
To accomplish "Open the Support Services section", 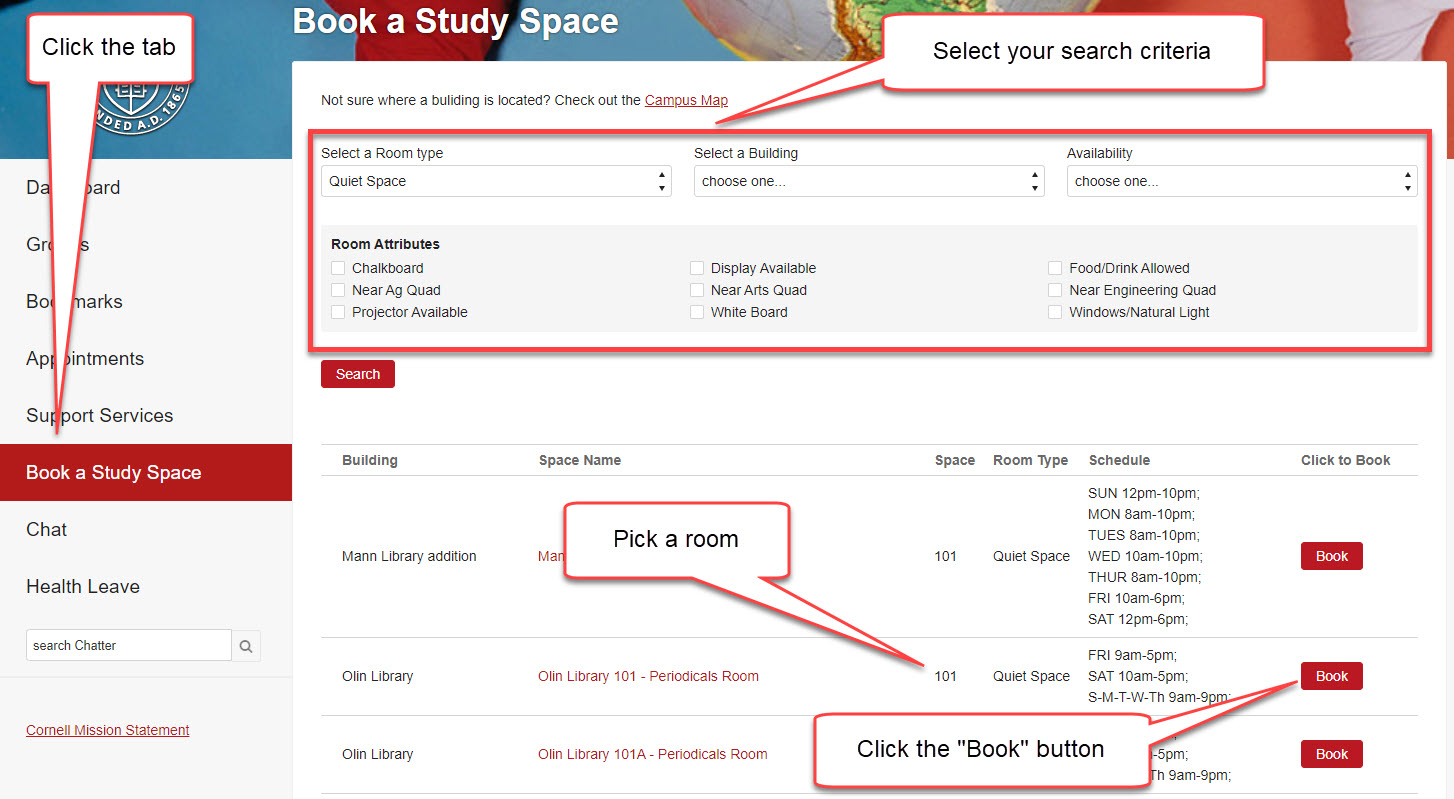I will (99, 415).
